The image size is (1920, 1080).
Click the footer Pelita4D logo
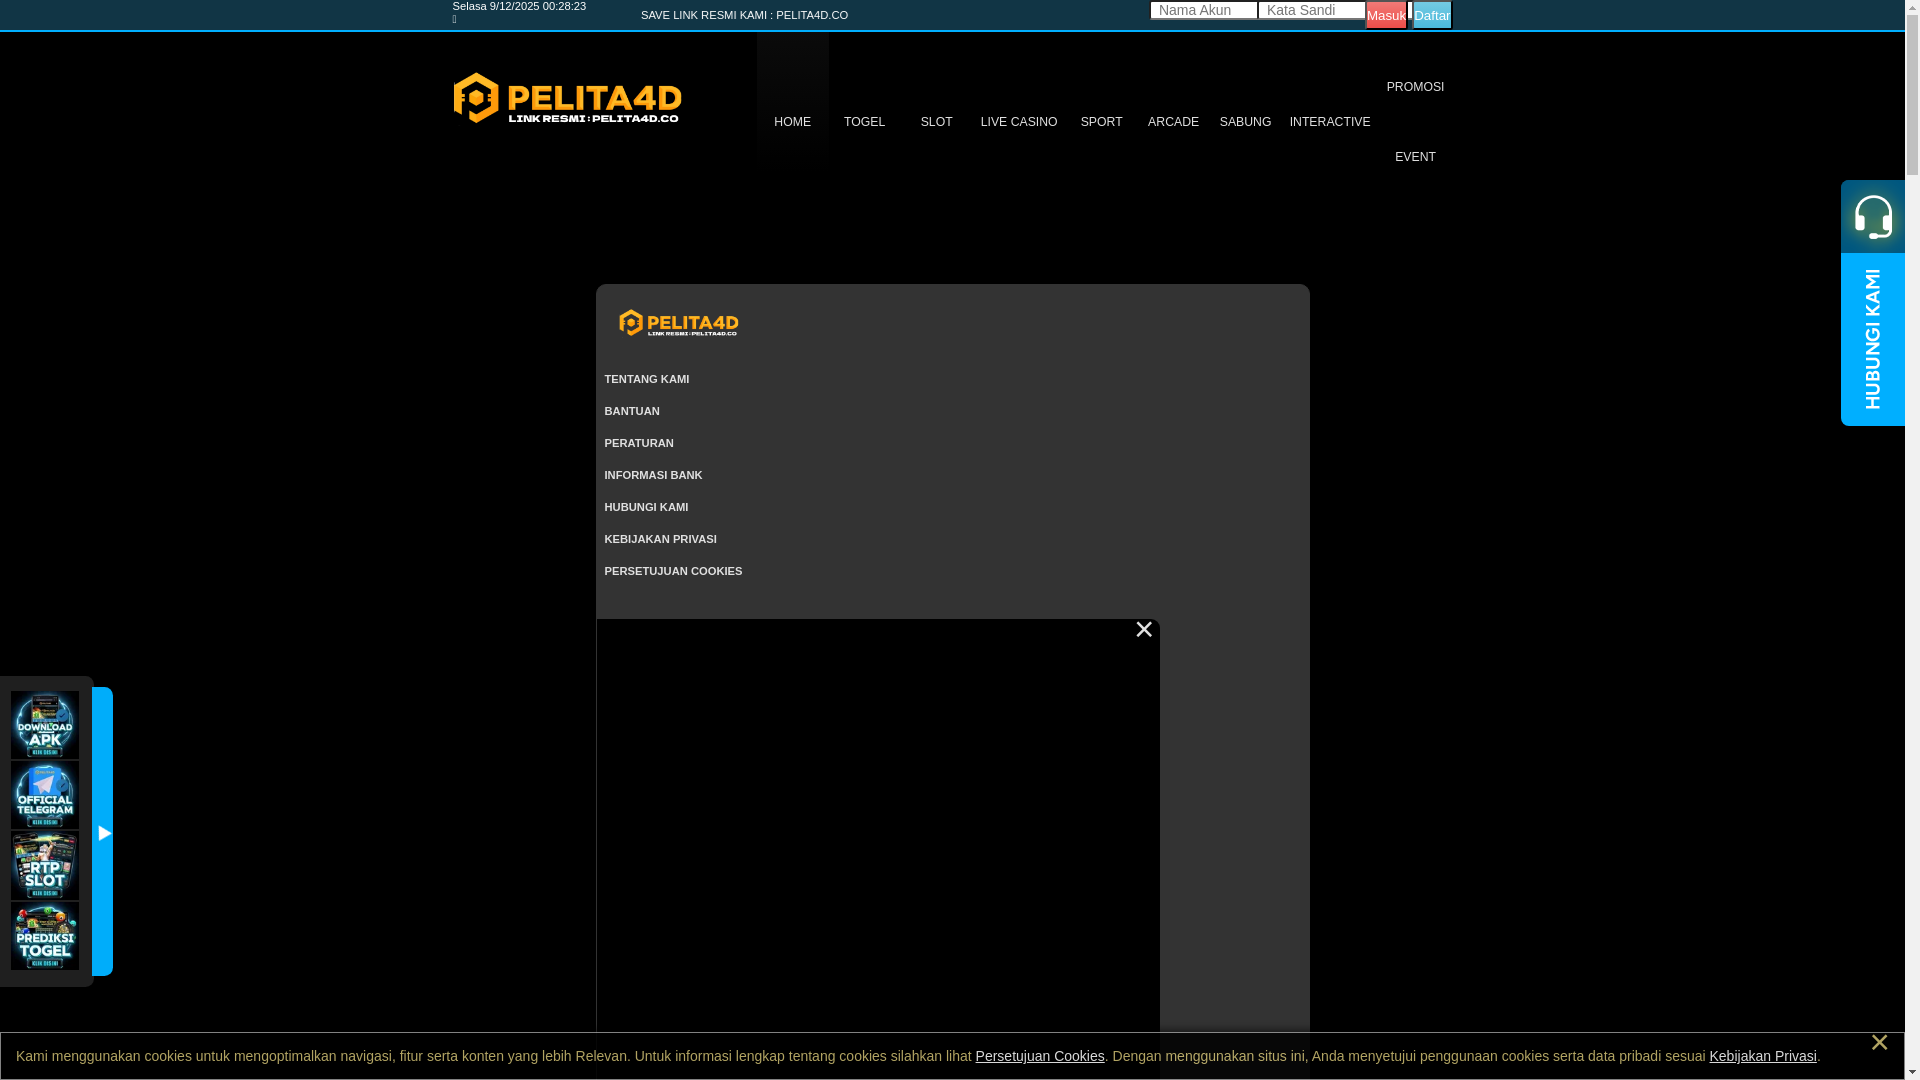[678, 323]
